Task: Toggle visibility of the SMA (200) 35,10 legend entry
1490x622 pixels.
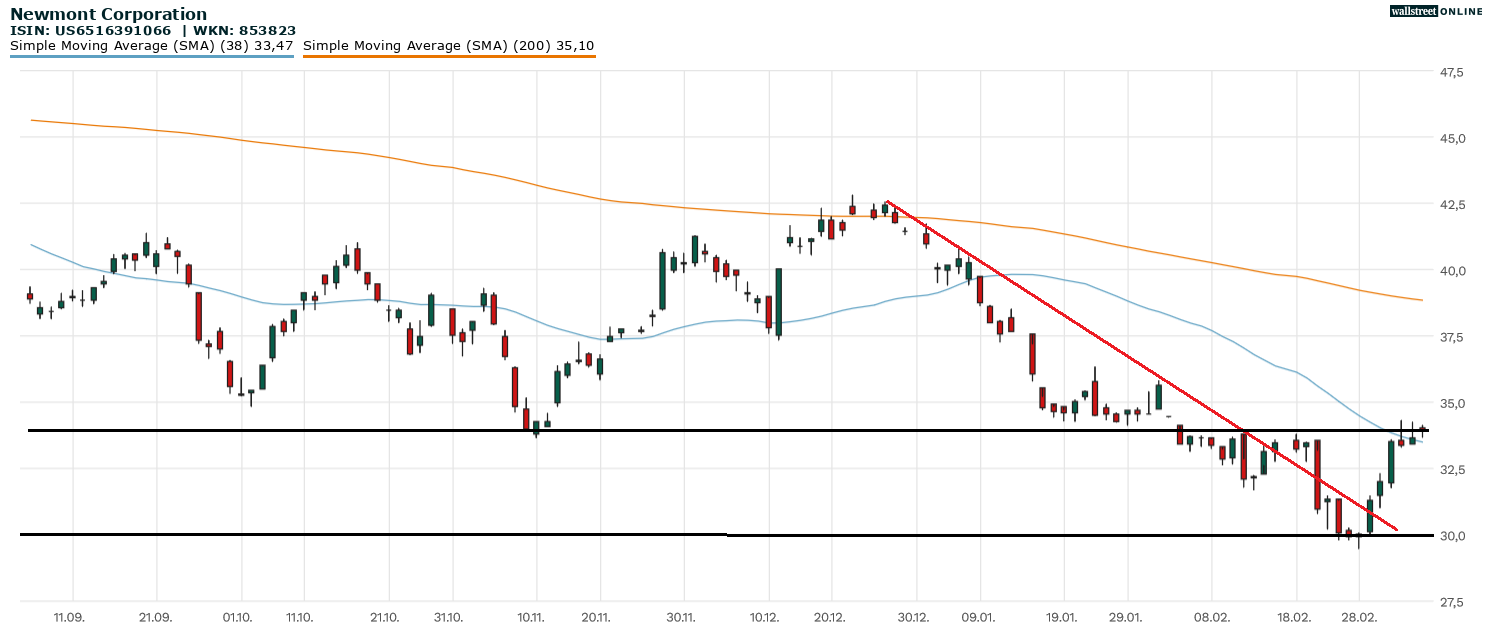Action: click(450, 45)
